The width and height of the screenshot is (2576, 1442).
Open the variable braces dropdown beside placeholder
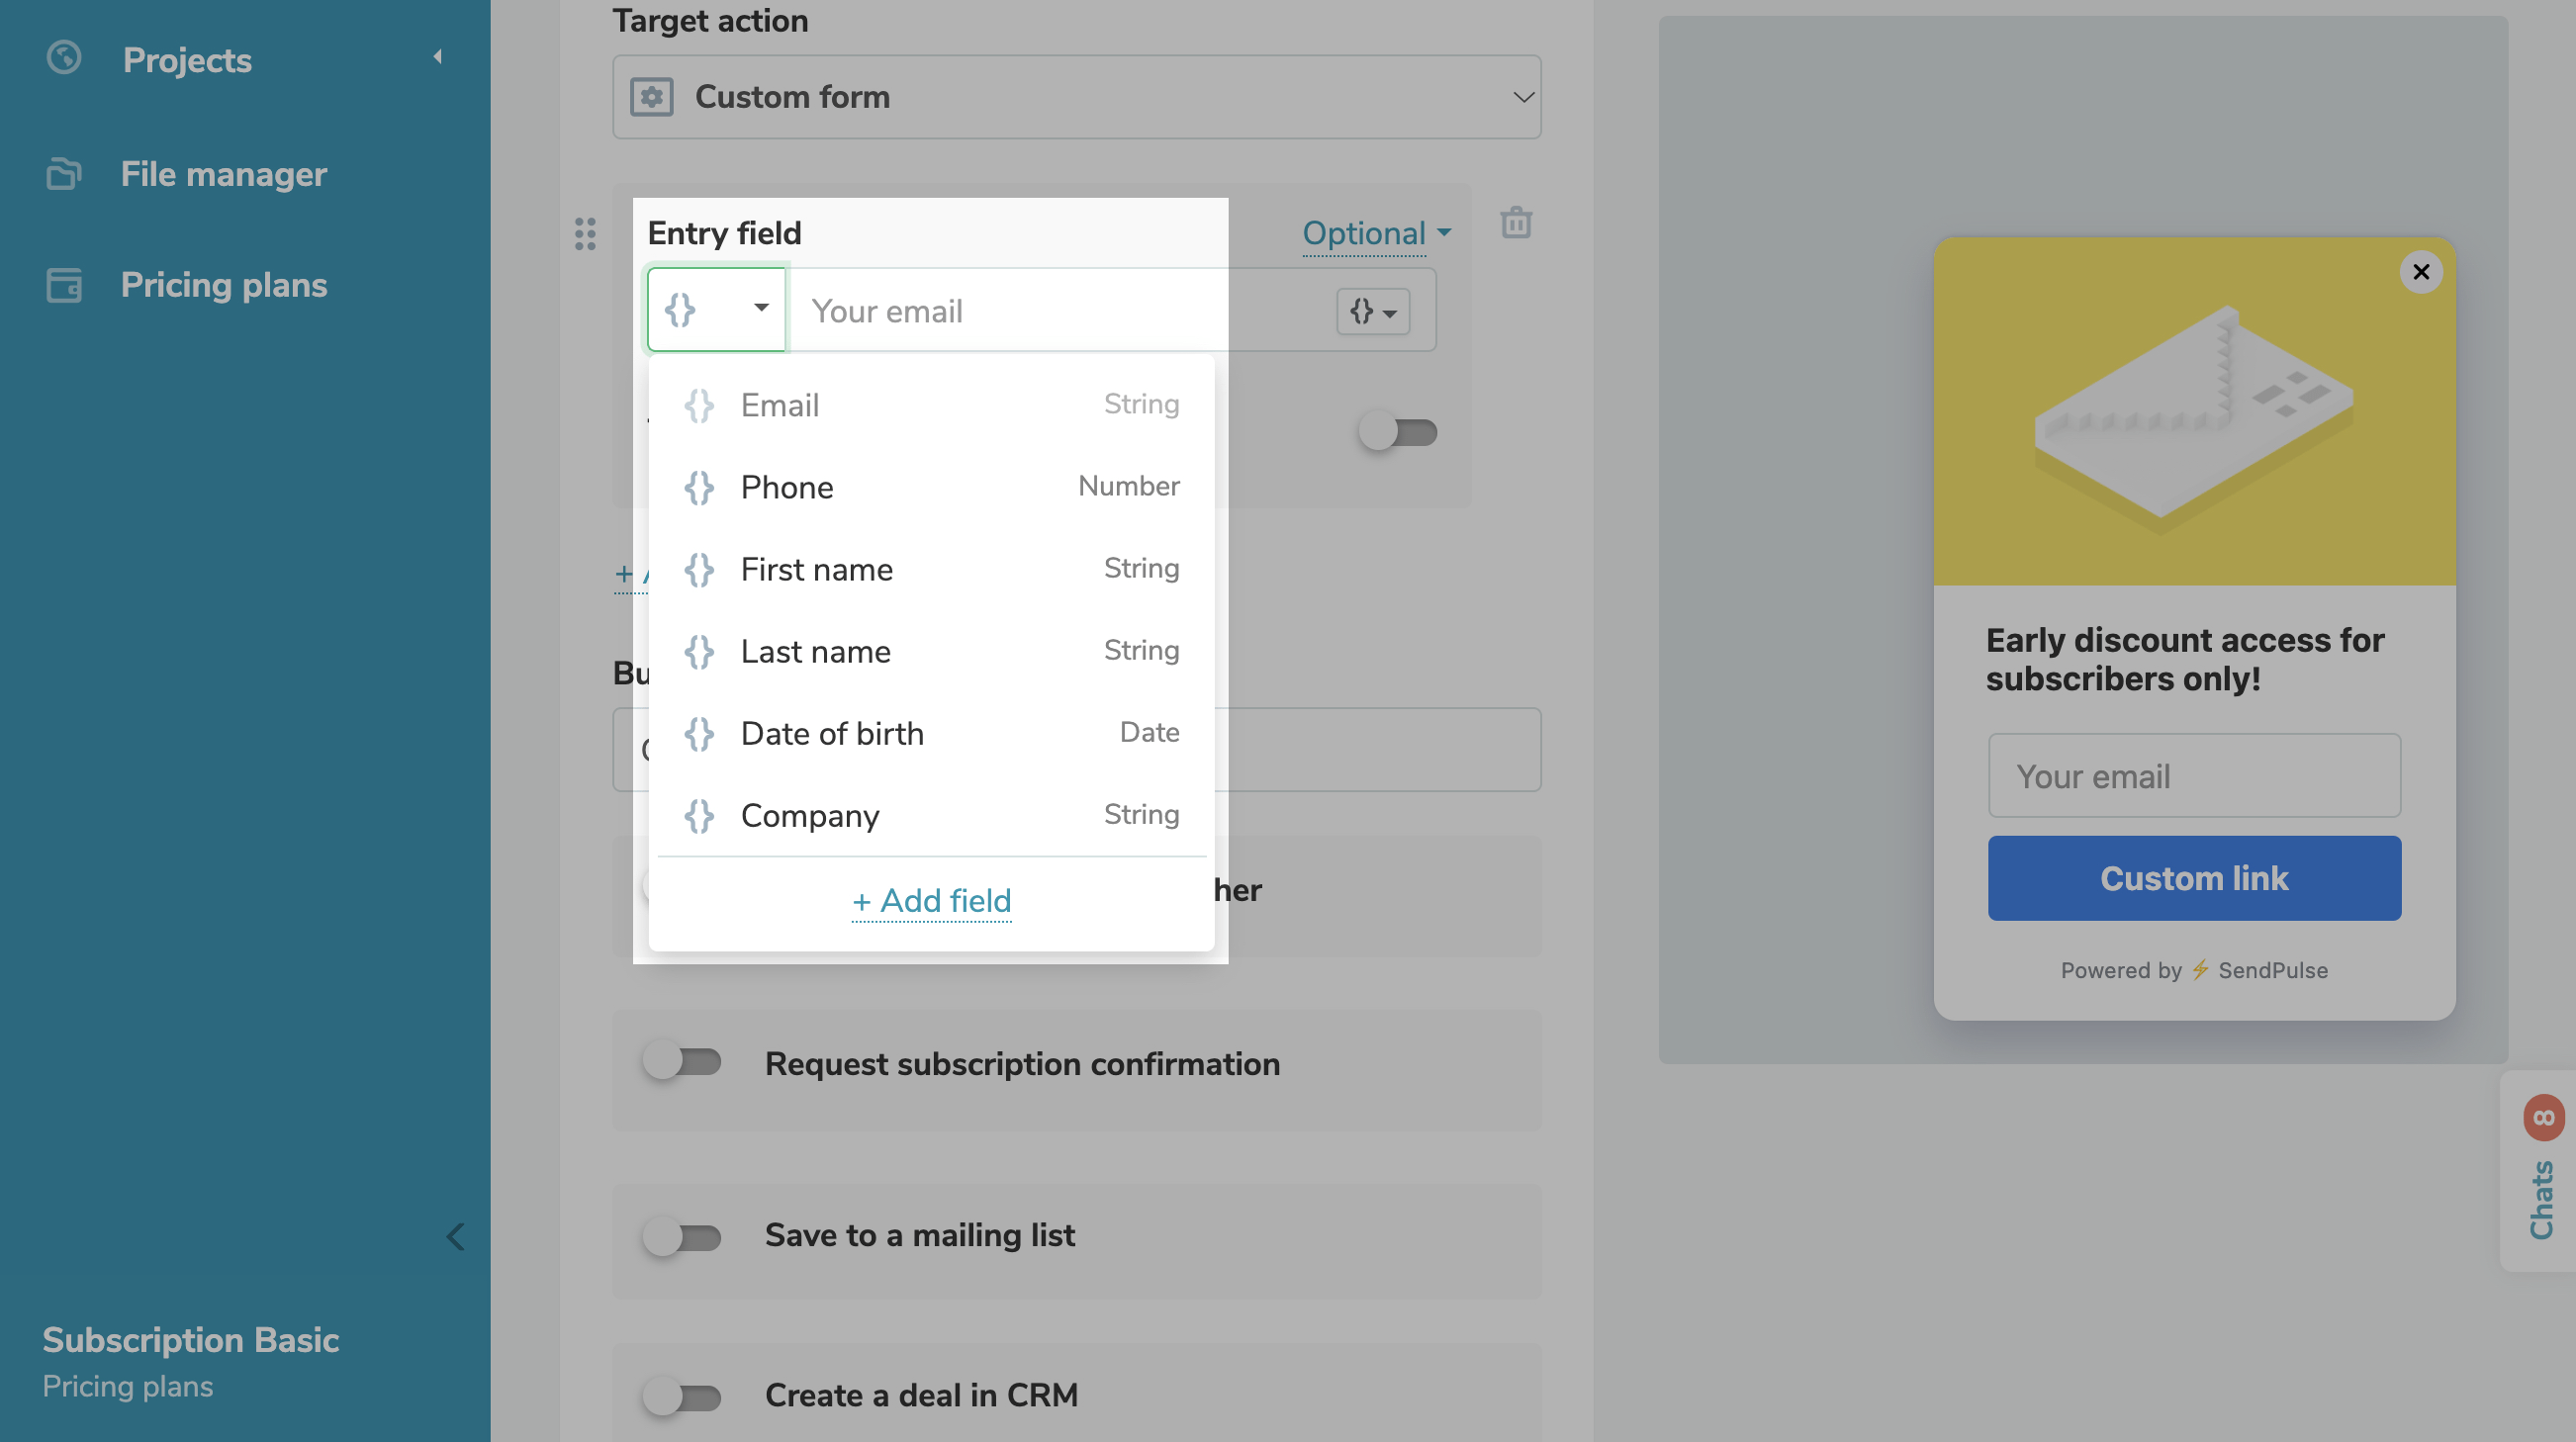tap(1372, 312)
